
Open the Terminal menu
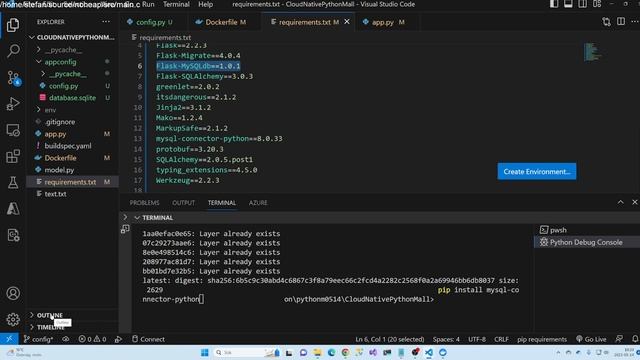[x=176, y=4]
